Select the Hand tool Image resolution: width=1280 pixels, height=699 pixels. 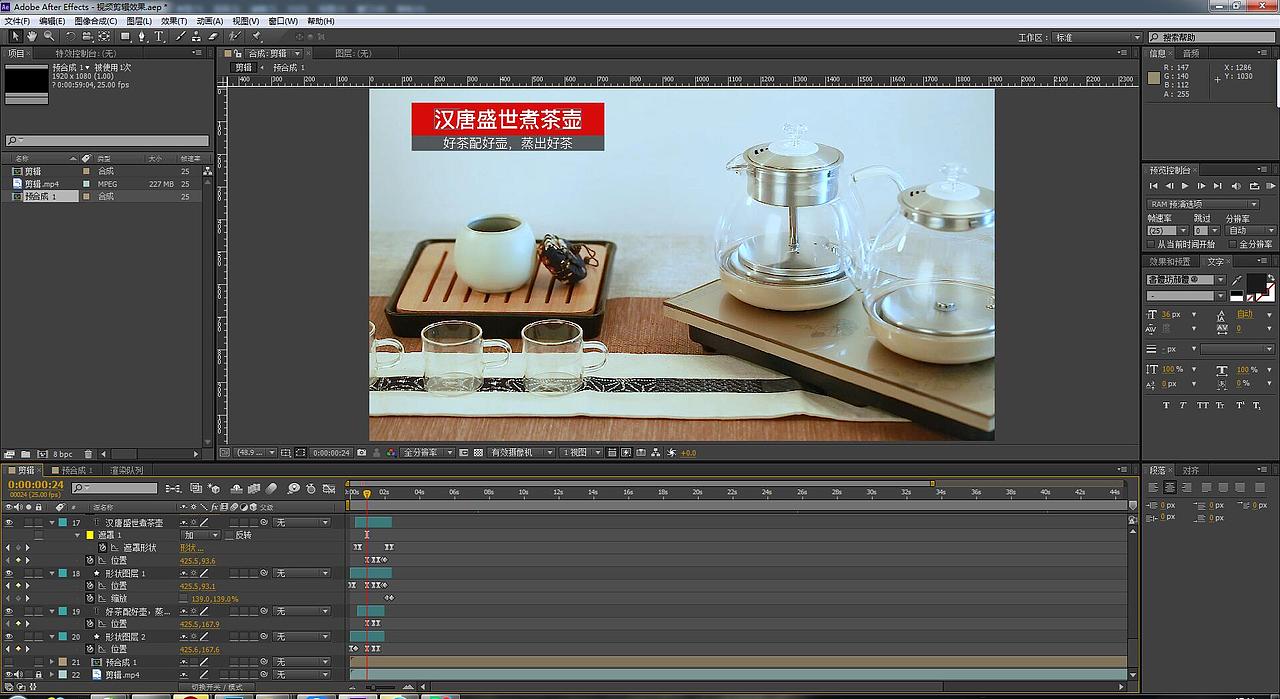pyautogui.click(x=32, y=36)
